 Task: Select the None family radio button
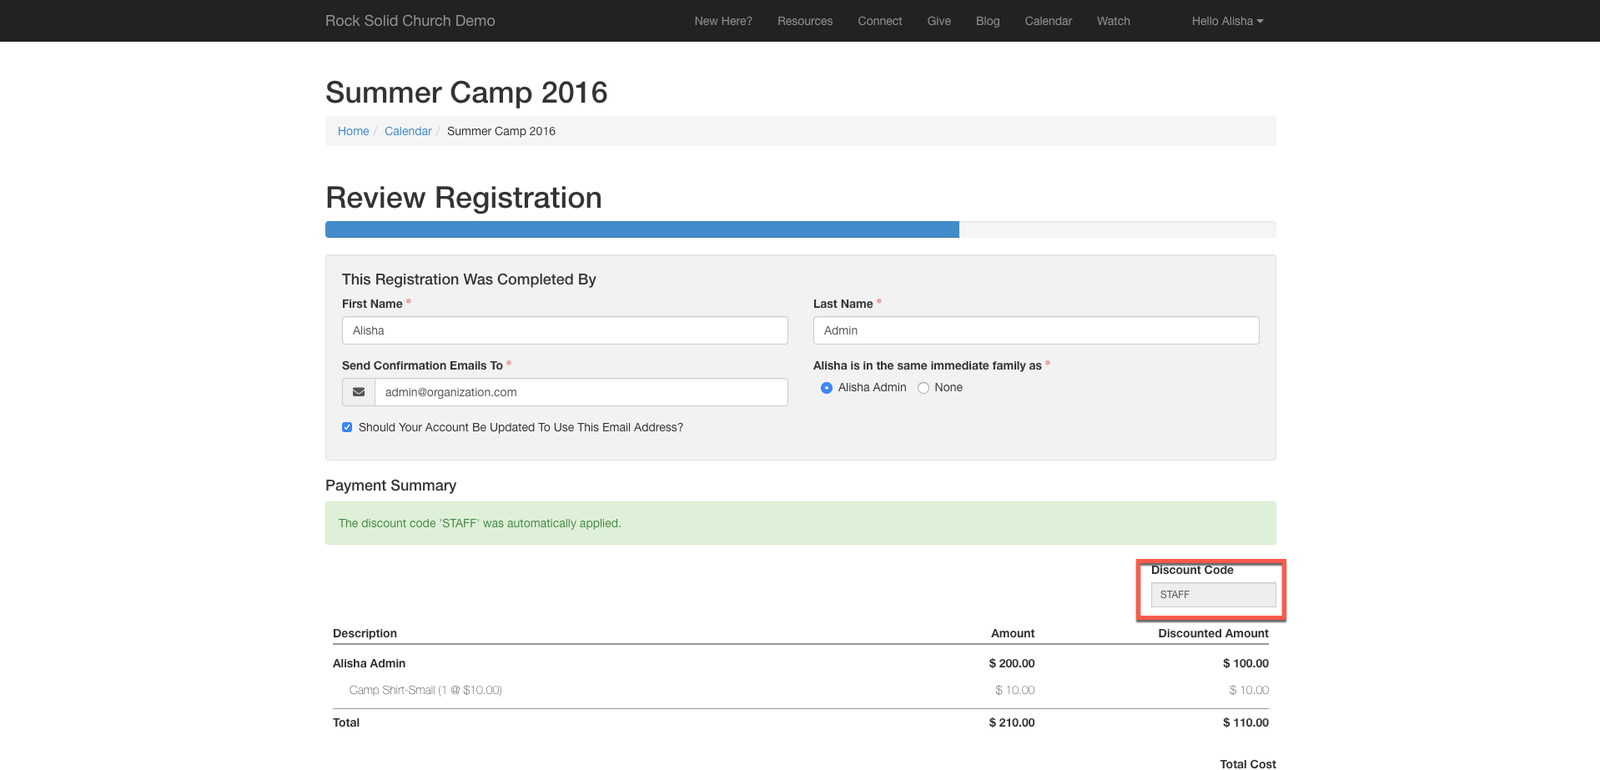tap(923, 388)
